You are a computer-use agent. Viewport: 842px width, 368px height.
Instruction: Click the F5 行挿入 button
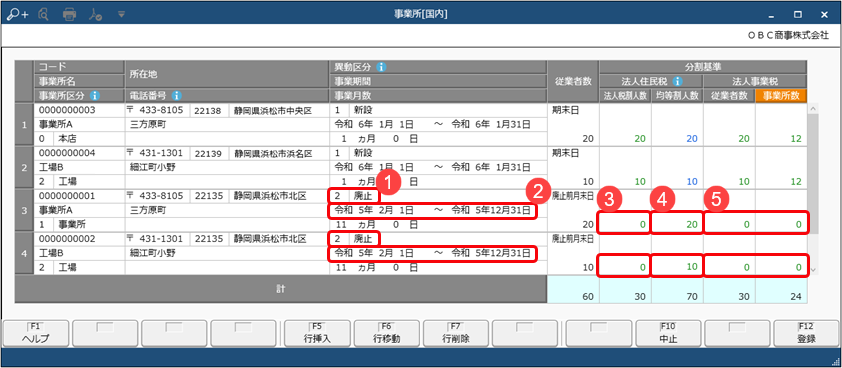tap(317, 334)
